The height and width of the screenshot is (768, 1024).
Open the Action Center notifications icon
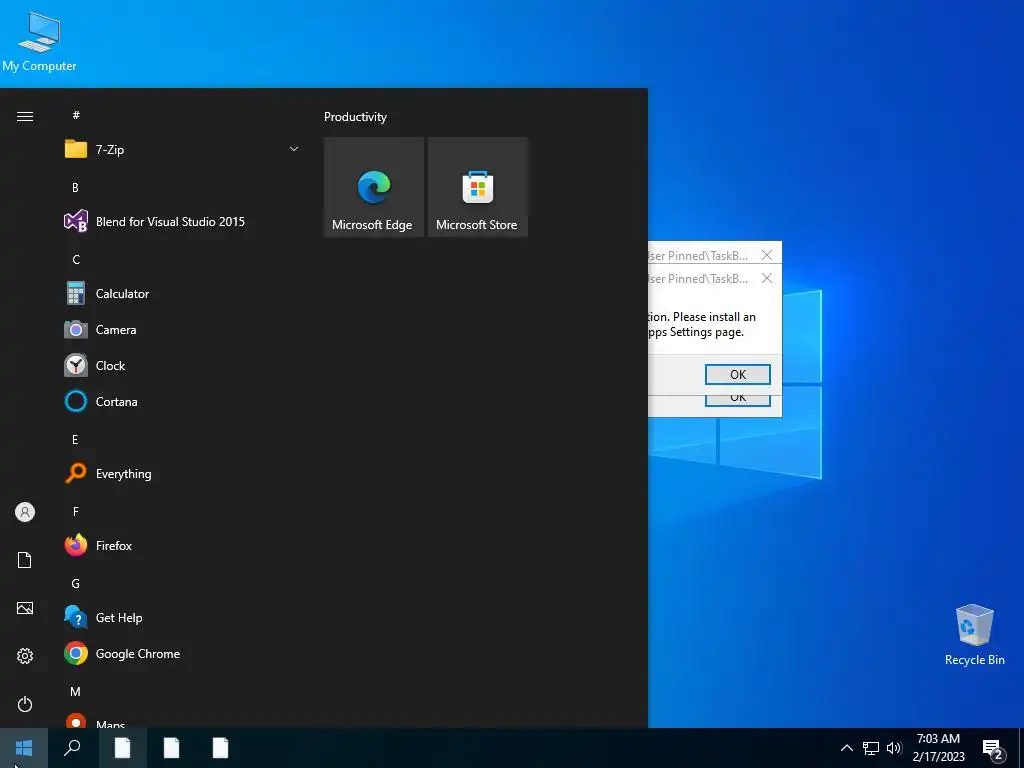[x=993, y=749]
